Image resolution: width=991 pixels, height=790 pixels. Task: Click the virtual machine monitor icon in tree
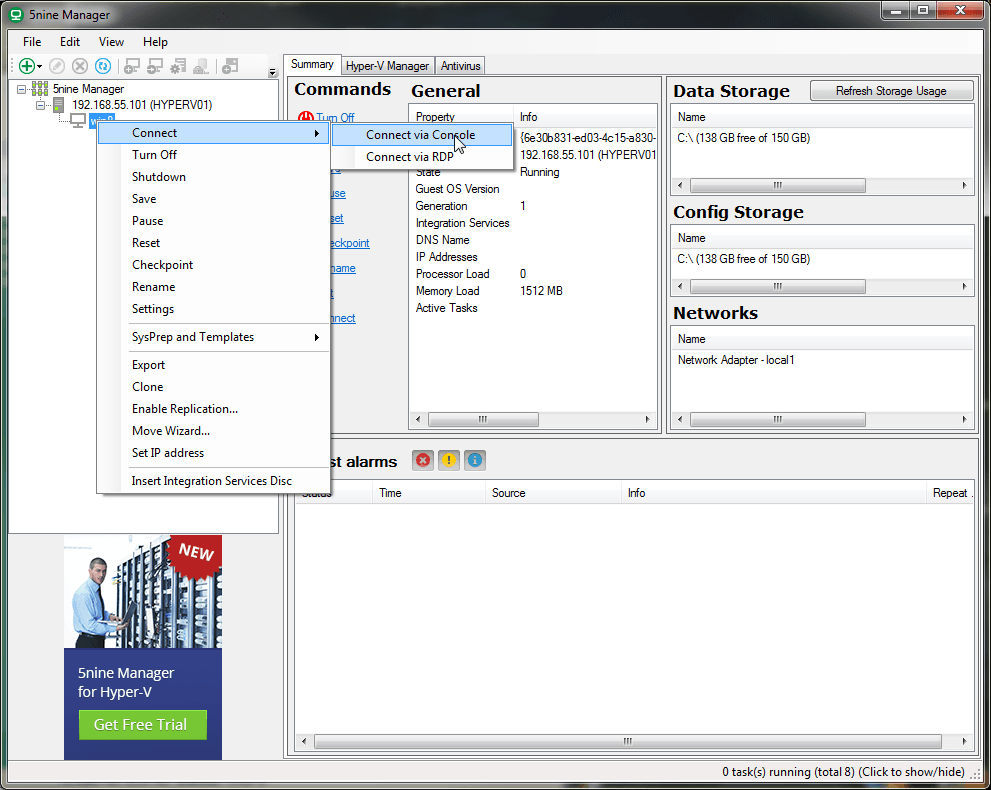point(77,121)
